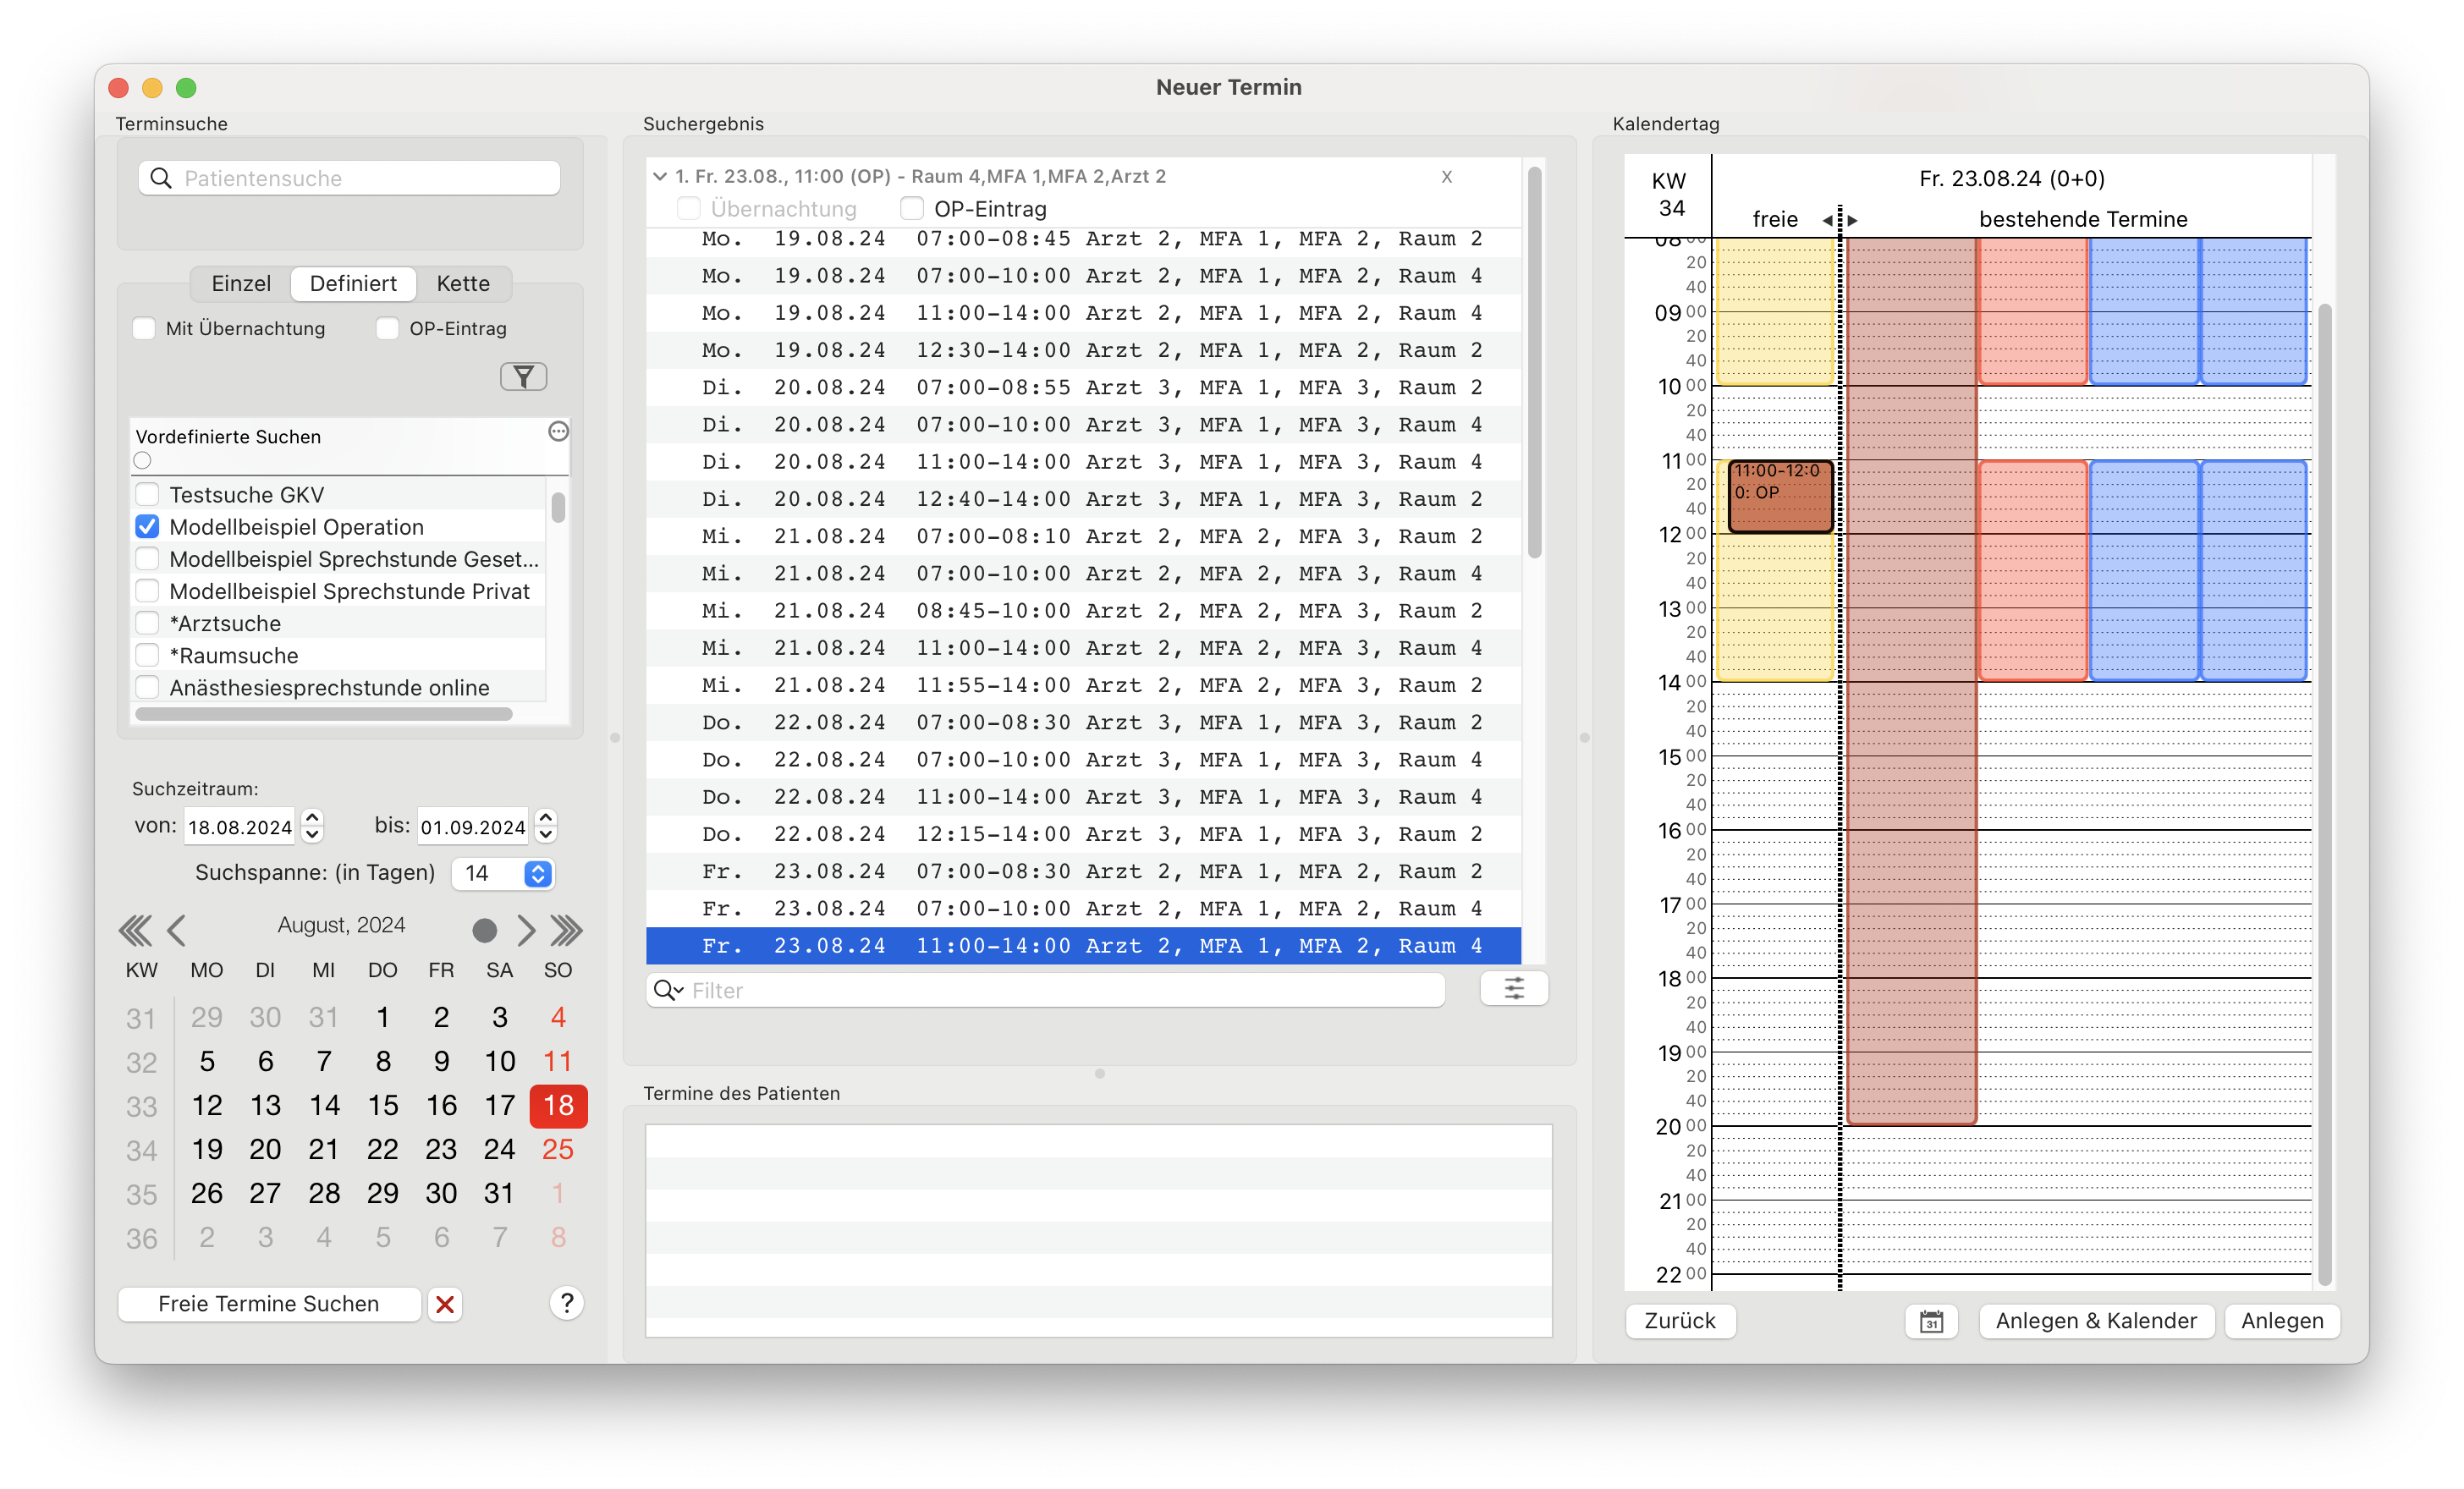The height and width of the screenshot is (1489, 2464).
Task: Uncheck Modellbeispiel Operation search
Action: click(148, 527)
